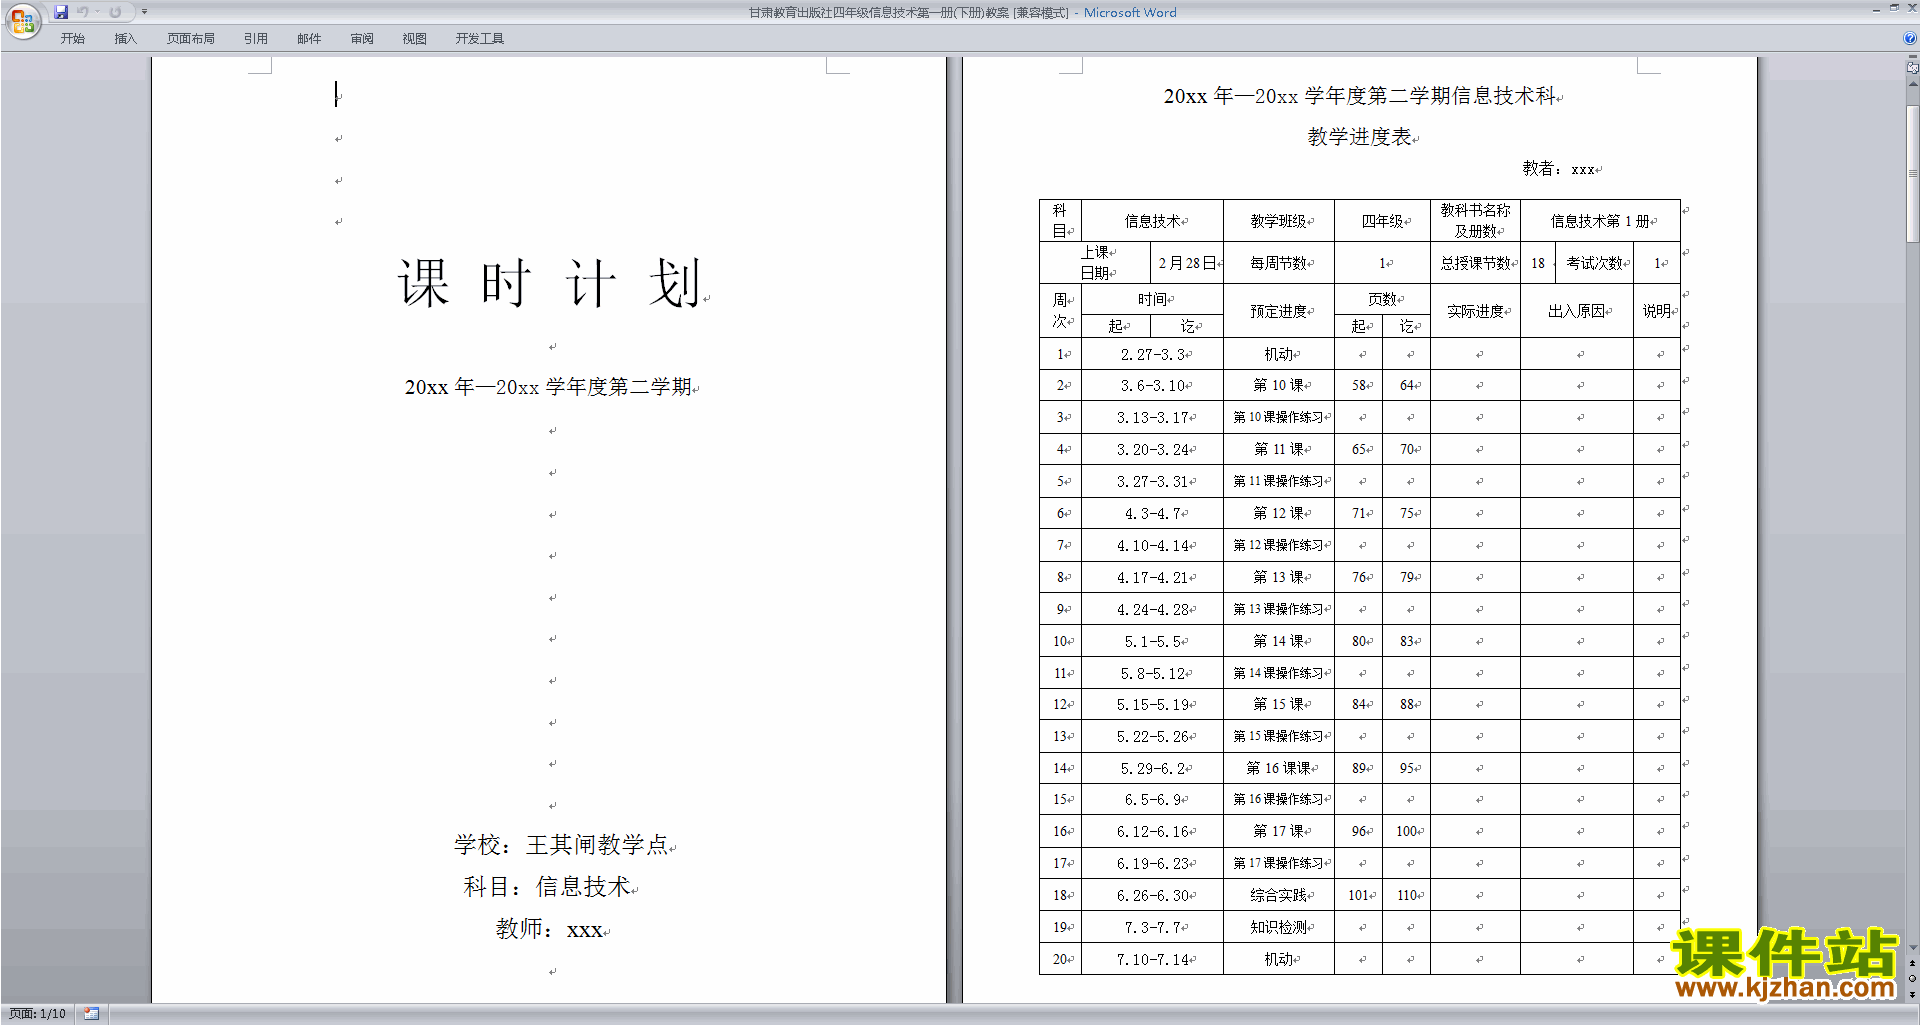Click the 信息技术第1册 cell
Screen dimensions: 1920x1025
click(x=1600, y=221)
